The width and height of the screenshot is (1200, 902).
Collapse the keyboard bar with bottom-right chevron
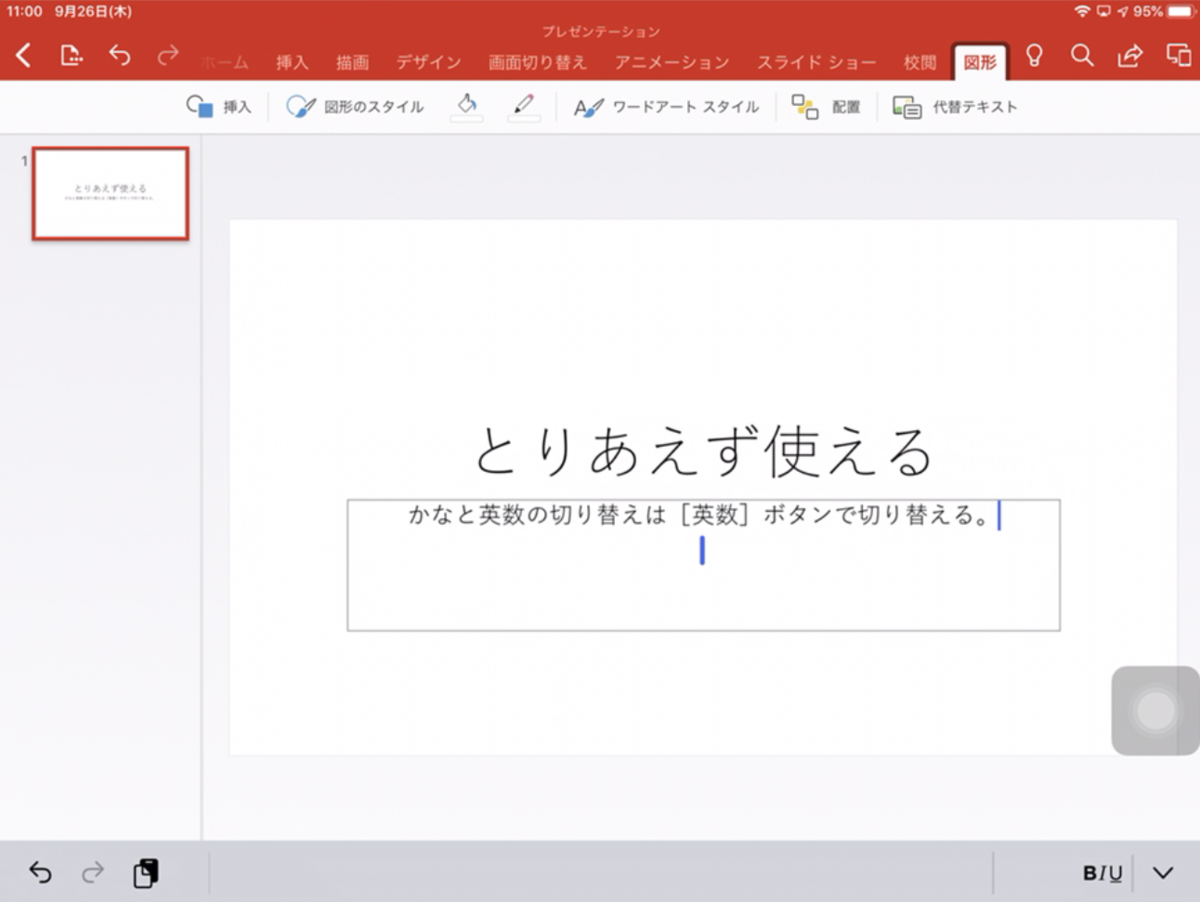1163,872
